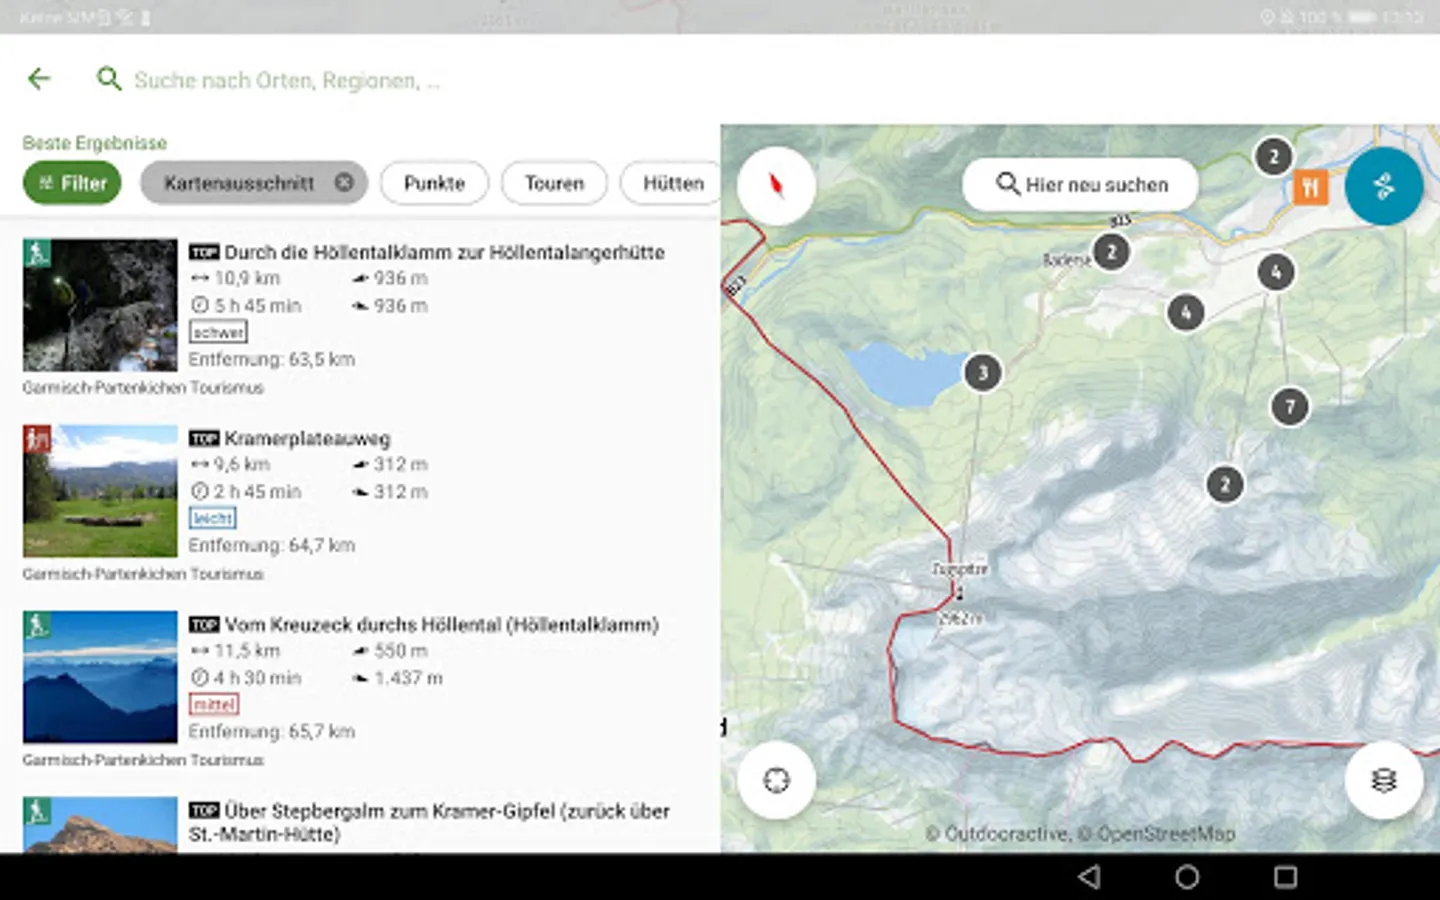This screenshot has width=1440, height=900.
Task: Tap the Android back navigation button
Action: tap(1089, 877)
